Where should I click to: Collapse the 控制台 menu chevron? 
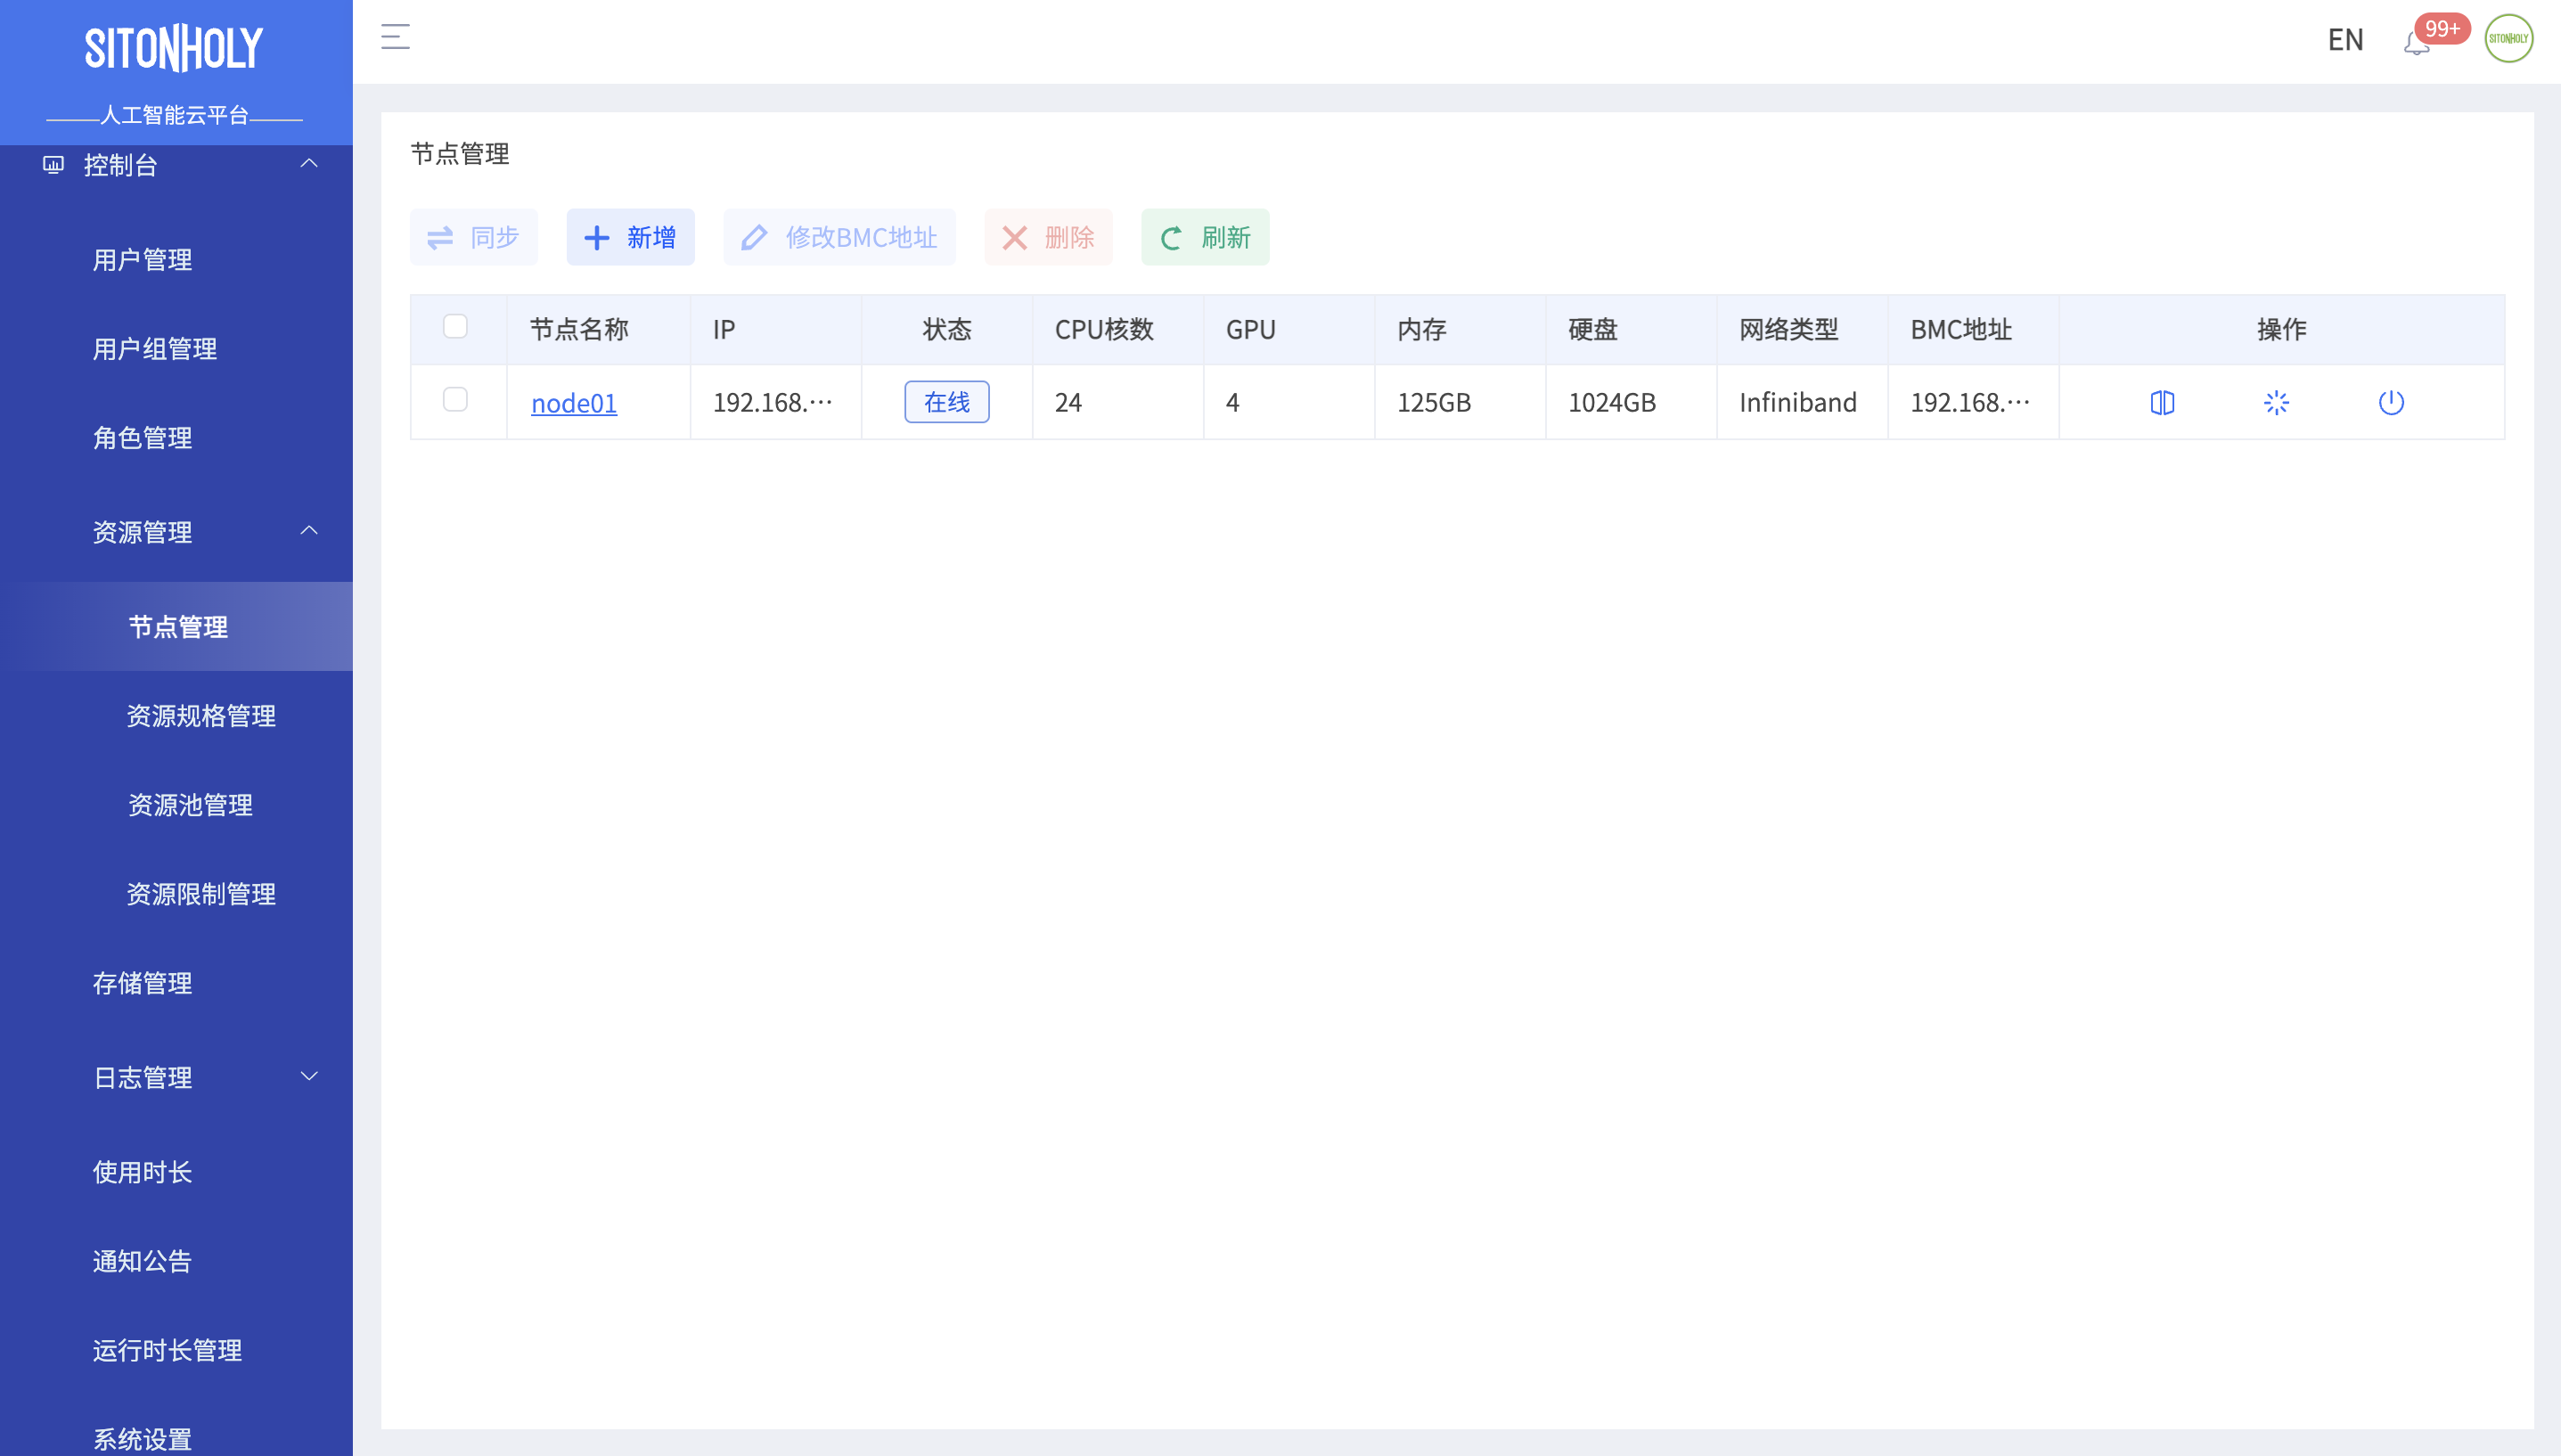point(309,163)
